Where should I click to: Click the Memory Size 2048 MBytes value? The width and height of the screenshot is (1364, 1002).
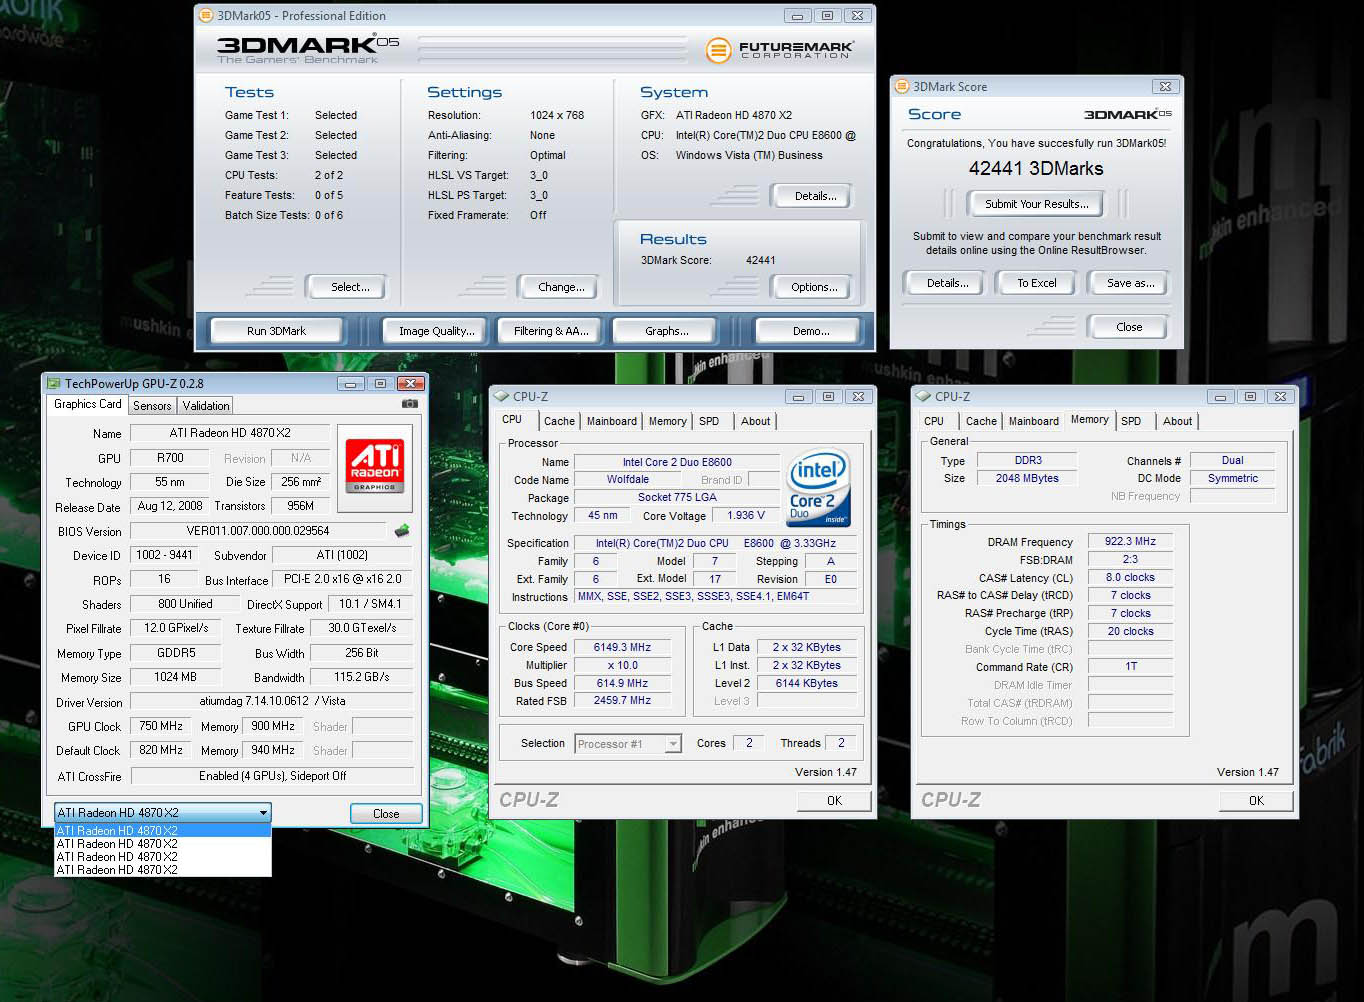tap(1026, 478)
